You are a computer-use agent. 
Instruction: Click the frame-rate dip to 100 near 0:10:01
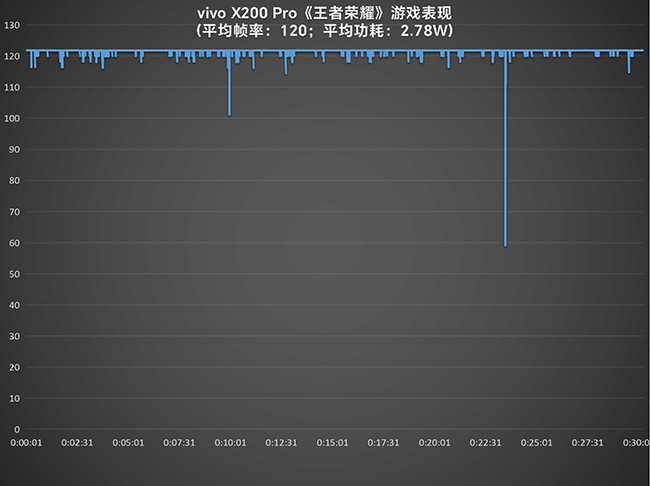point(229,83)
